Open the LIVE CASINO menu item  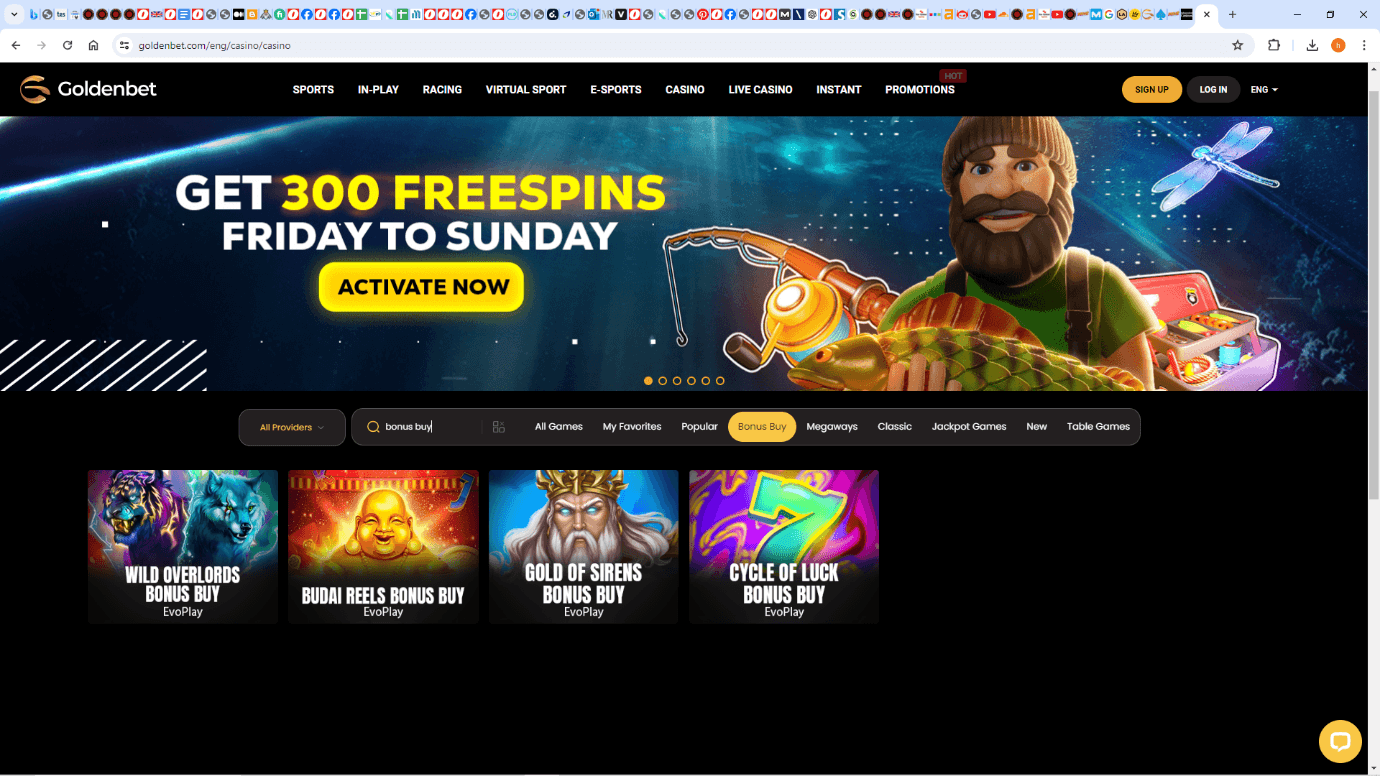[760, 89]
